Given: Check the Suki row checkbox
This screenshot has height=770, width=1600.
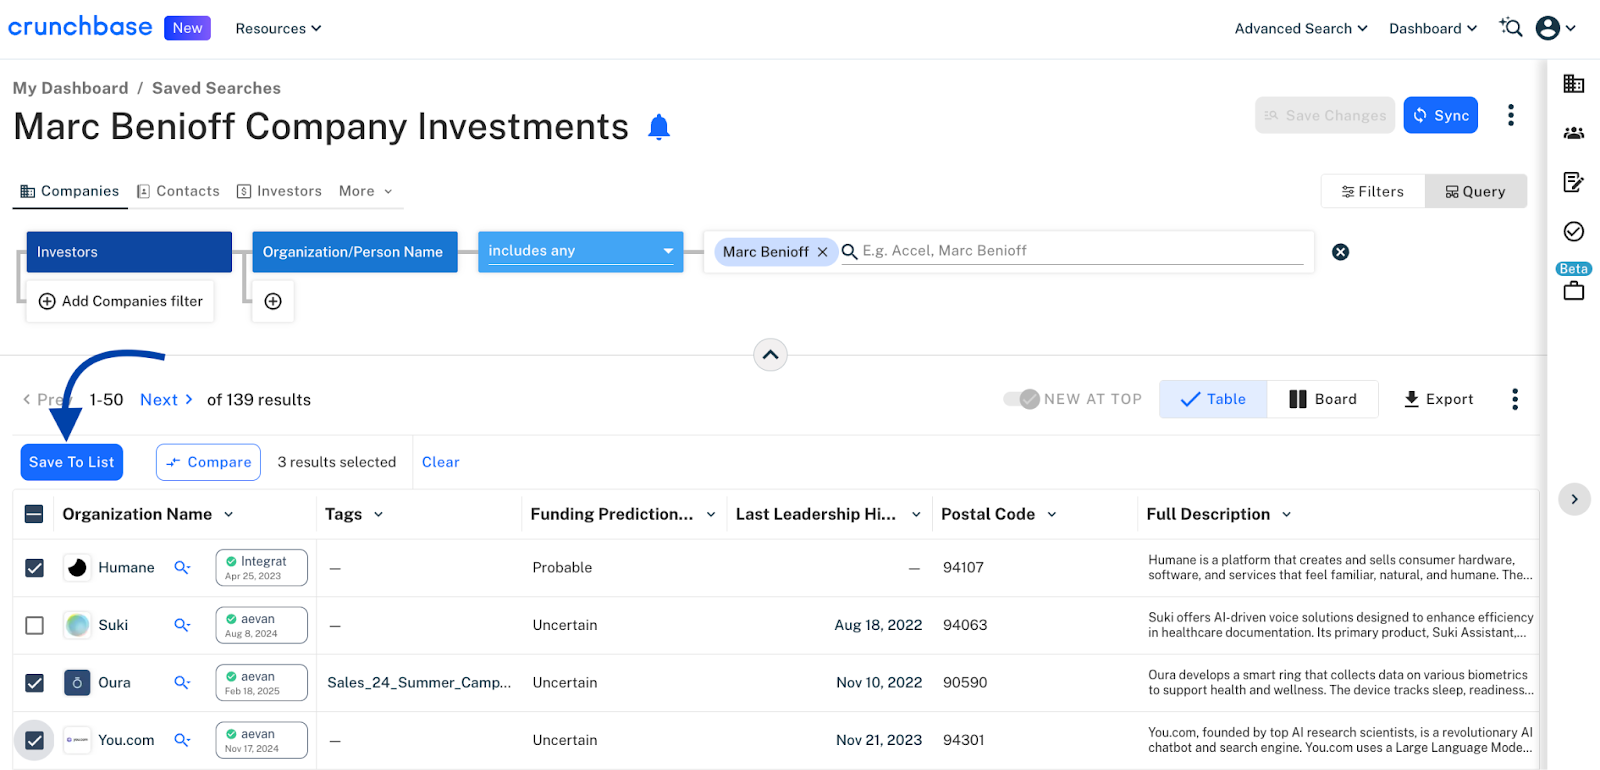Looking at the screenshot, I should 34,625.
